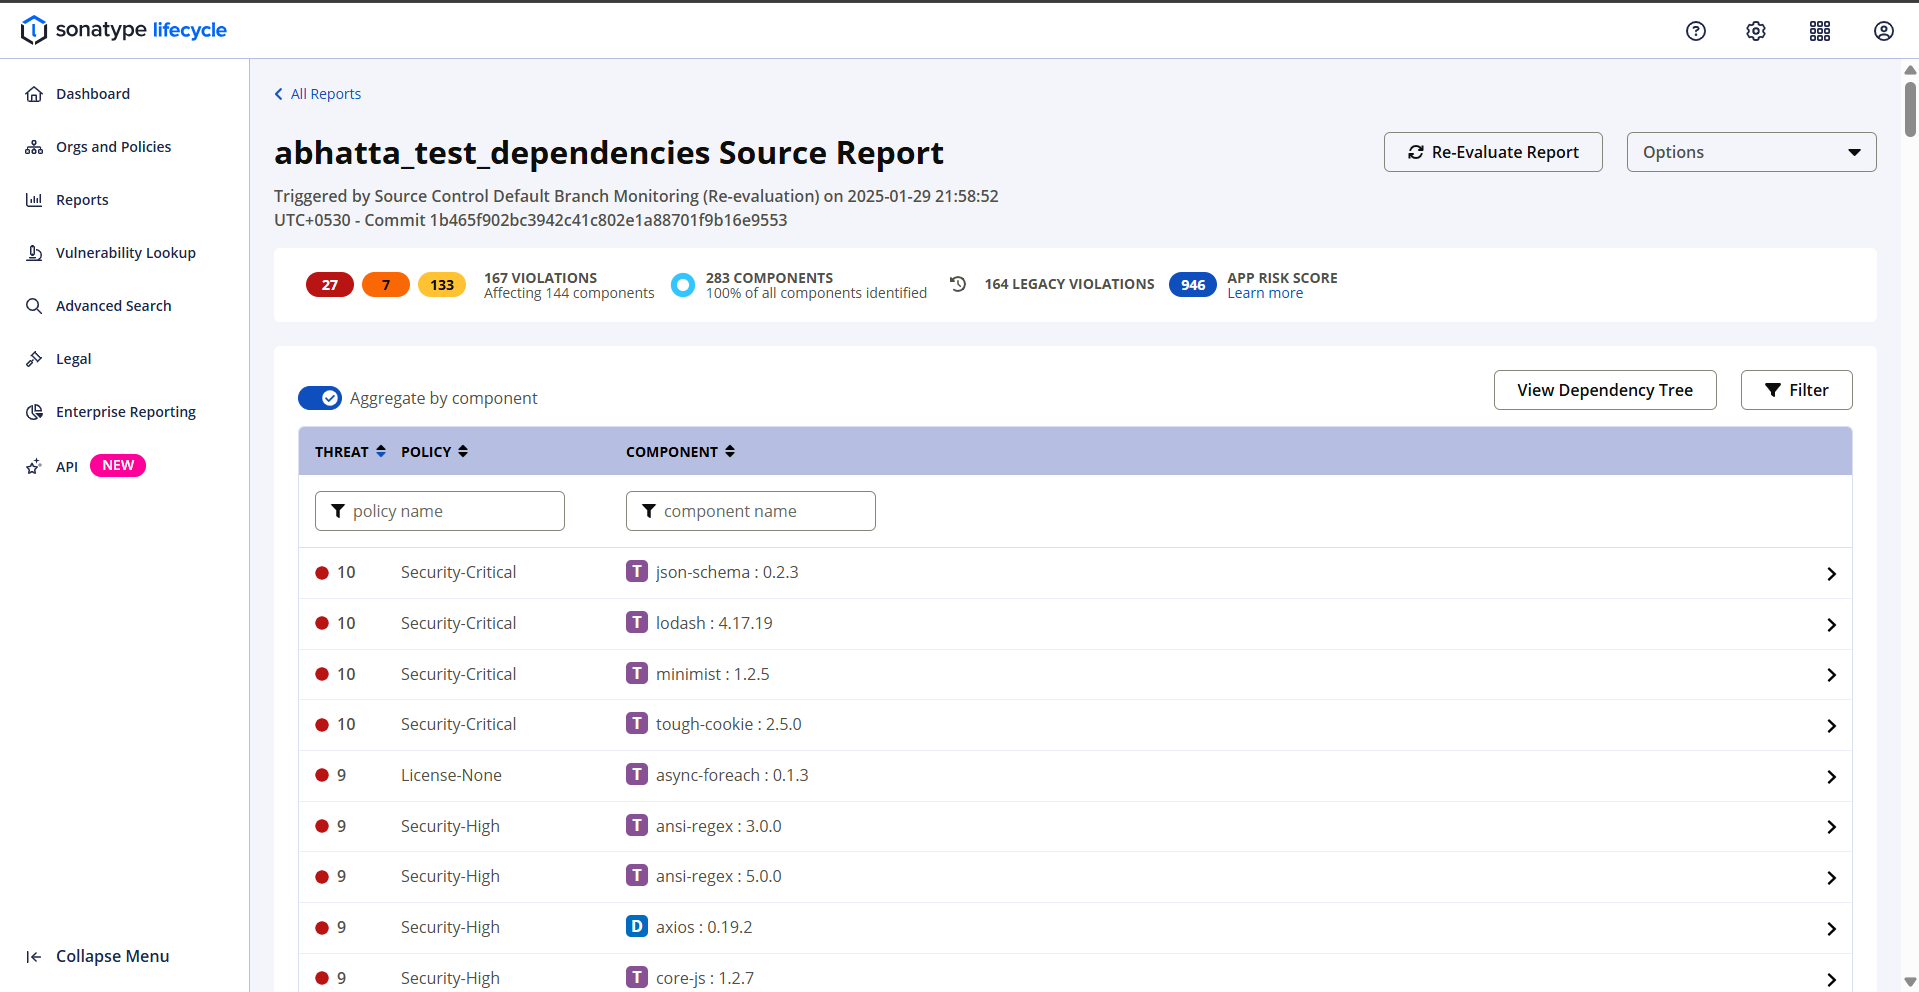1919x992 pixels.
Task: Click the T badge beside tough-cookie
Action: click(637, 723)
